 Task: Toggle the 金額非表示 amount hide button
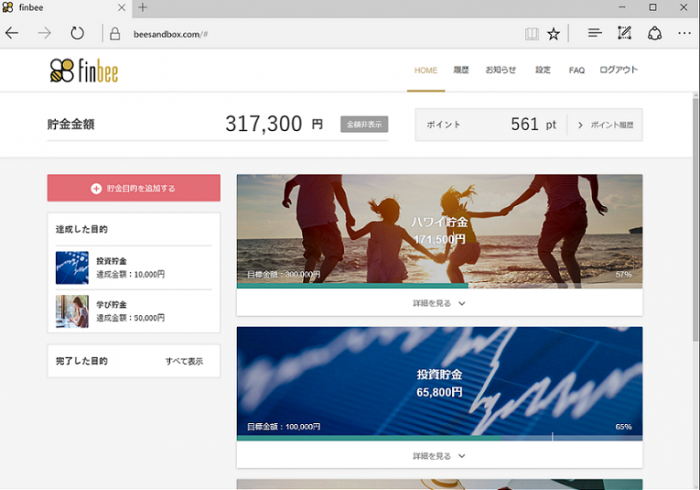coord(364,124)
